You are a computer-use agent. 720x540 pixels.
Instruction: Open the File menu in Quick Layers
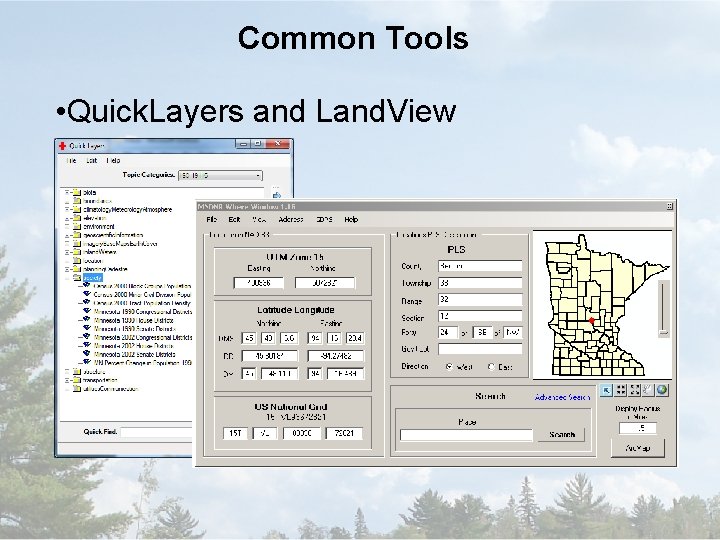coord(71,160)
